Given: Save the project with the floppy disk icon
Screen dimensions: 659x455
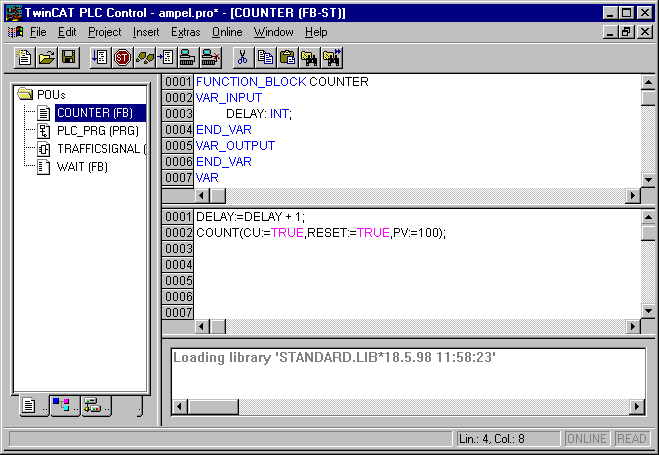Looking at the screenshot, I should click(x=68, y=57).
